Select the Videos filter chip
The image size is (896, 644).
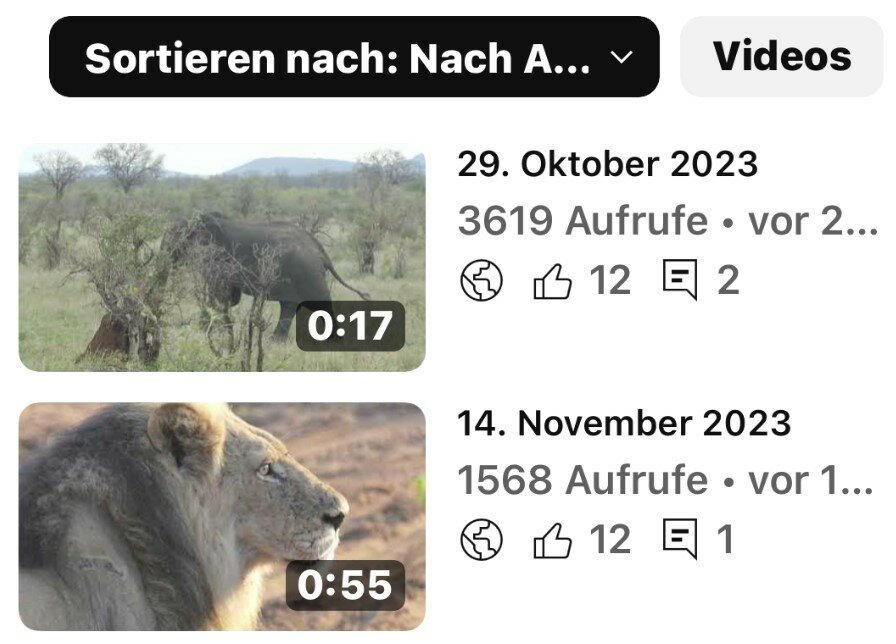point(782,57)
